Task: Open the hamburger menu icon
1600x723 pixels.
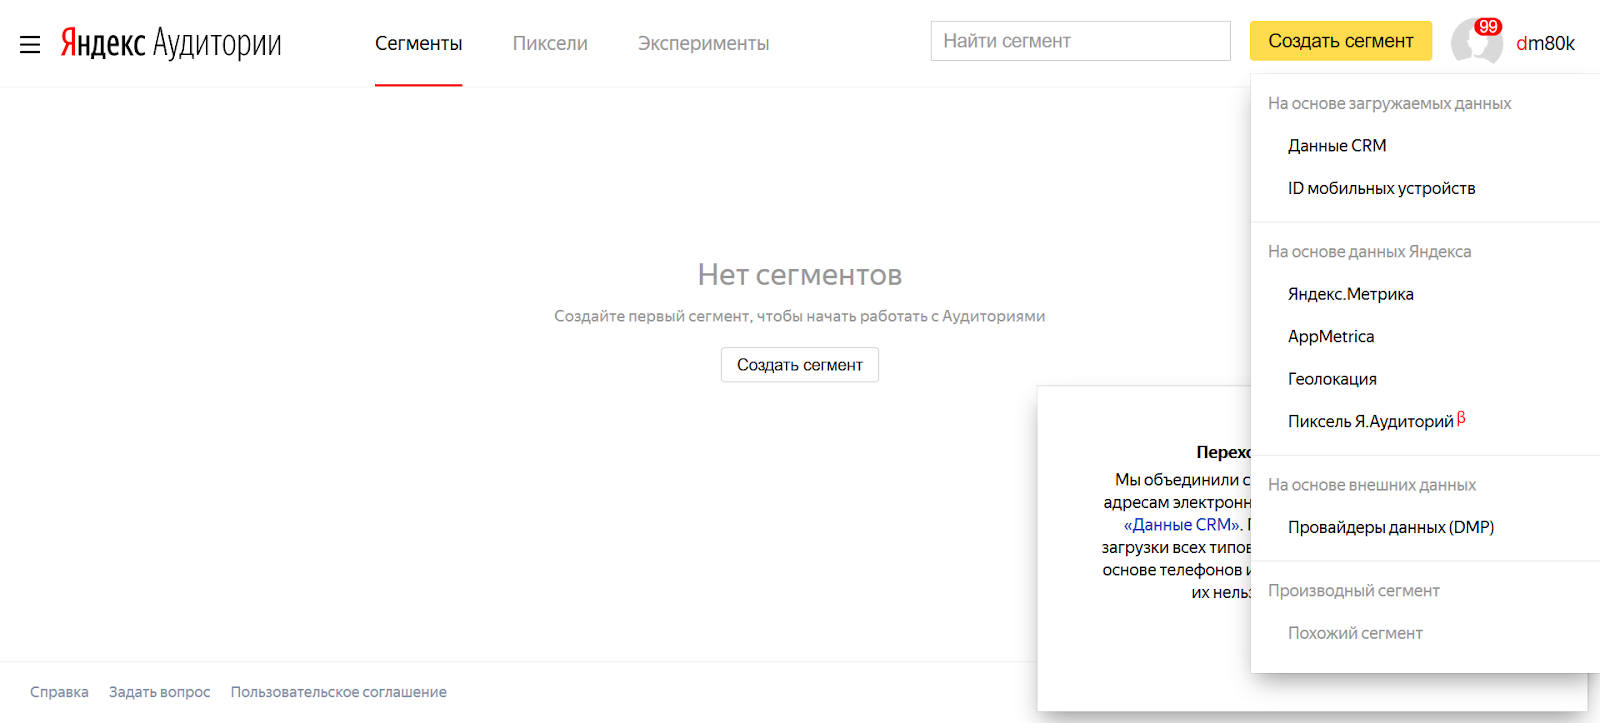Action: coord(30,44)
